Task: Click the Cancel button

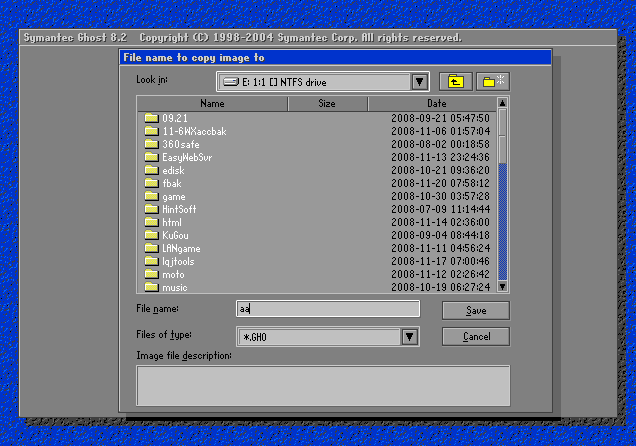Action: (x=476, y=337)
